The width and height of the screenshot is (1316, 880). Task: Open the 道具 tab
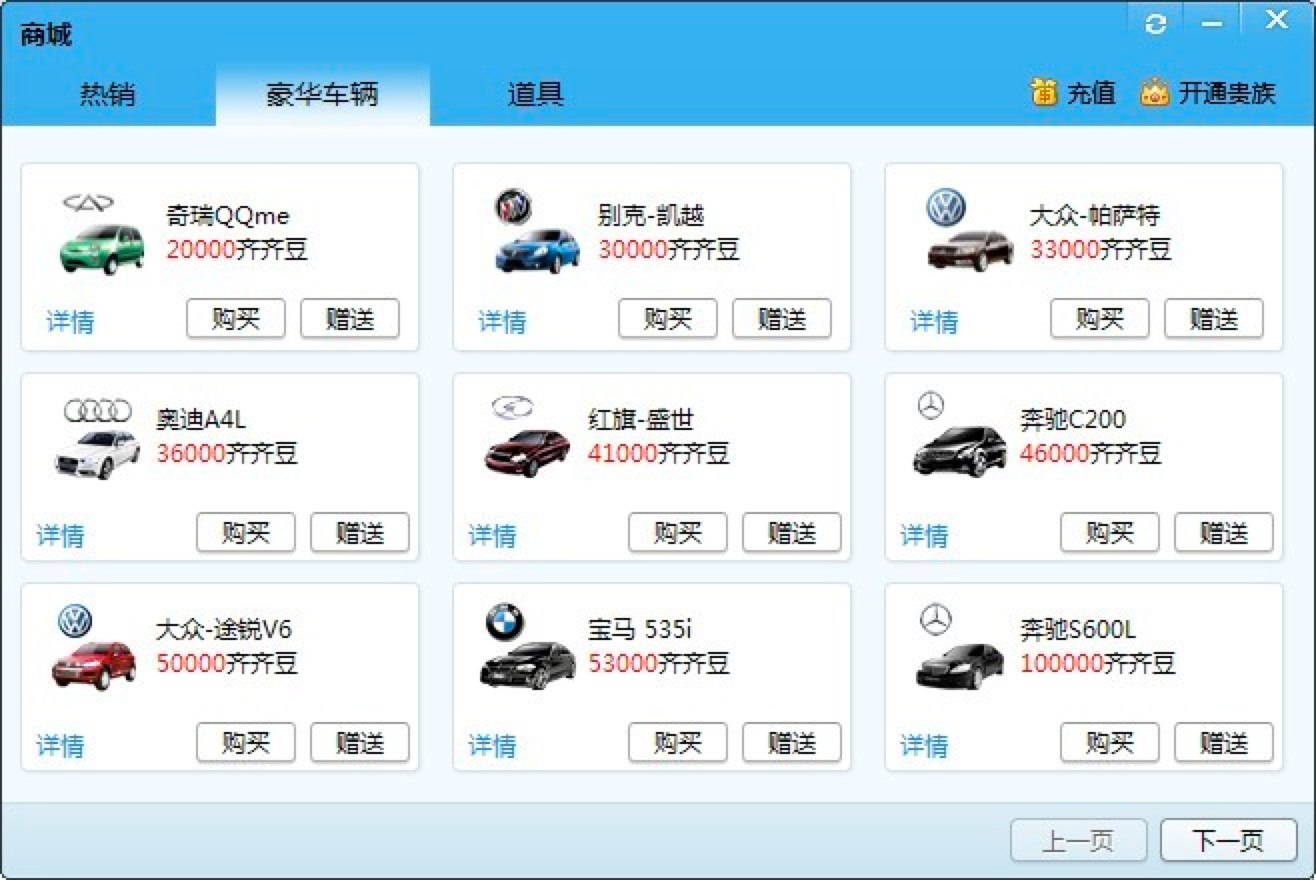536,94
